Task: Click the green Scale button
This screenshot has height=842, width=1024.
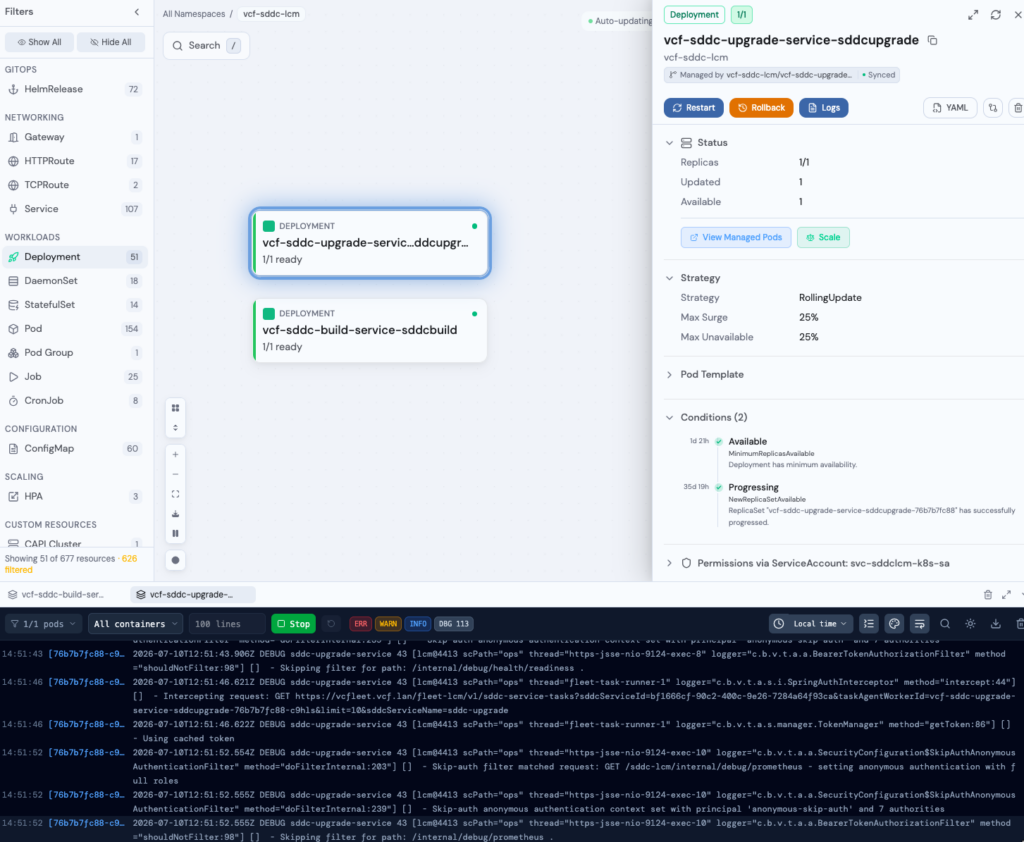Action: point(823,238)
